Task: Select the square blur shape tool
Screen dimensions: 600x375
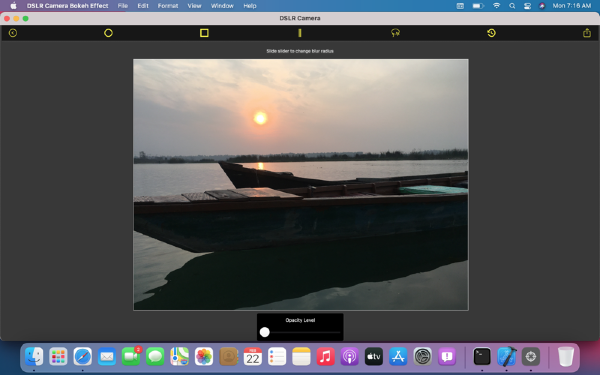Action: pyautogui.click(x=204, y=33)
